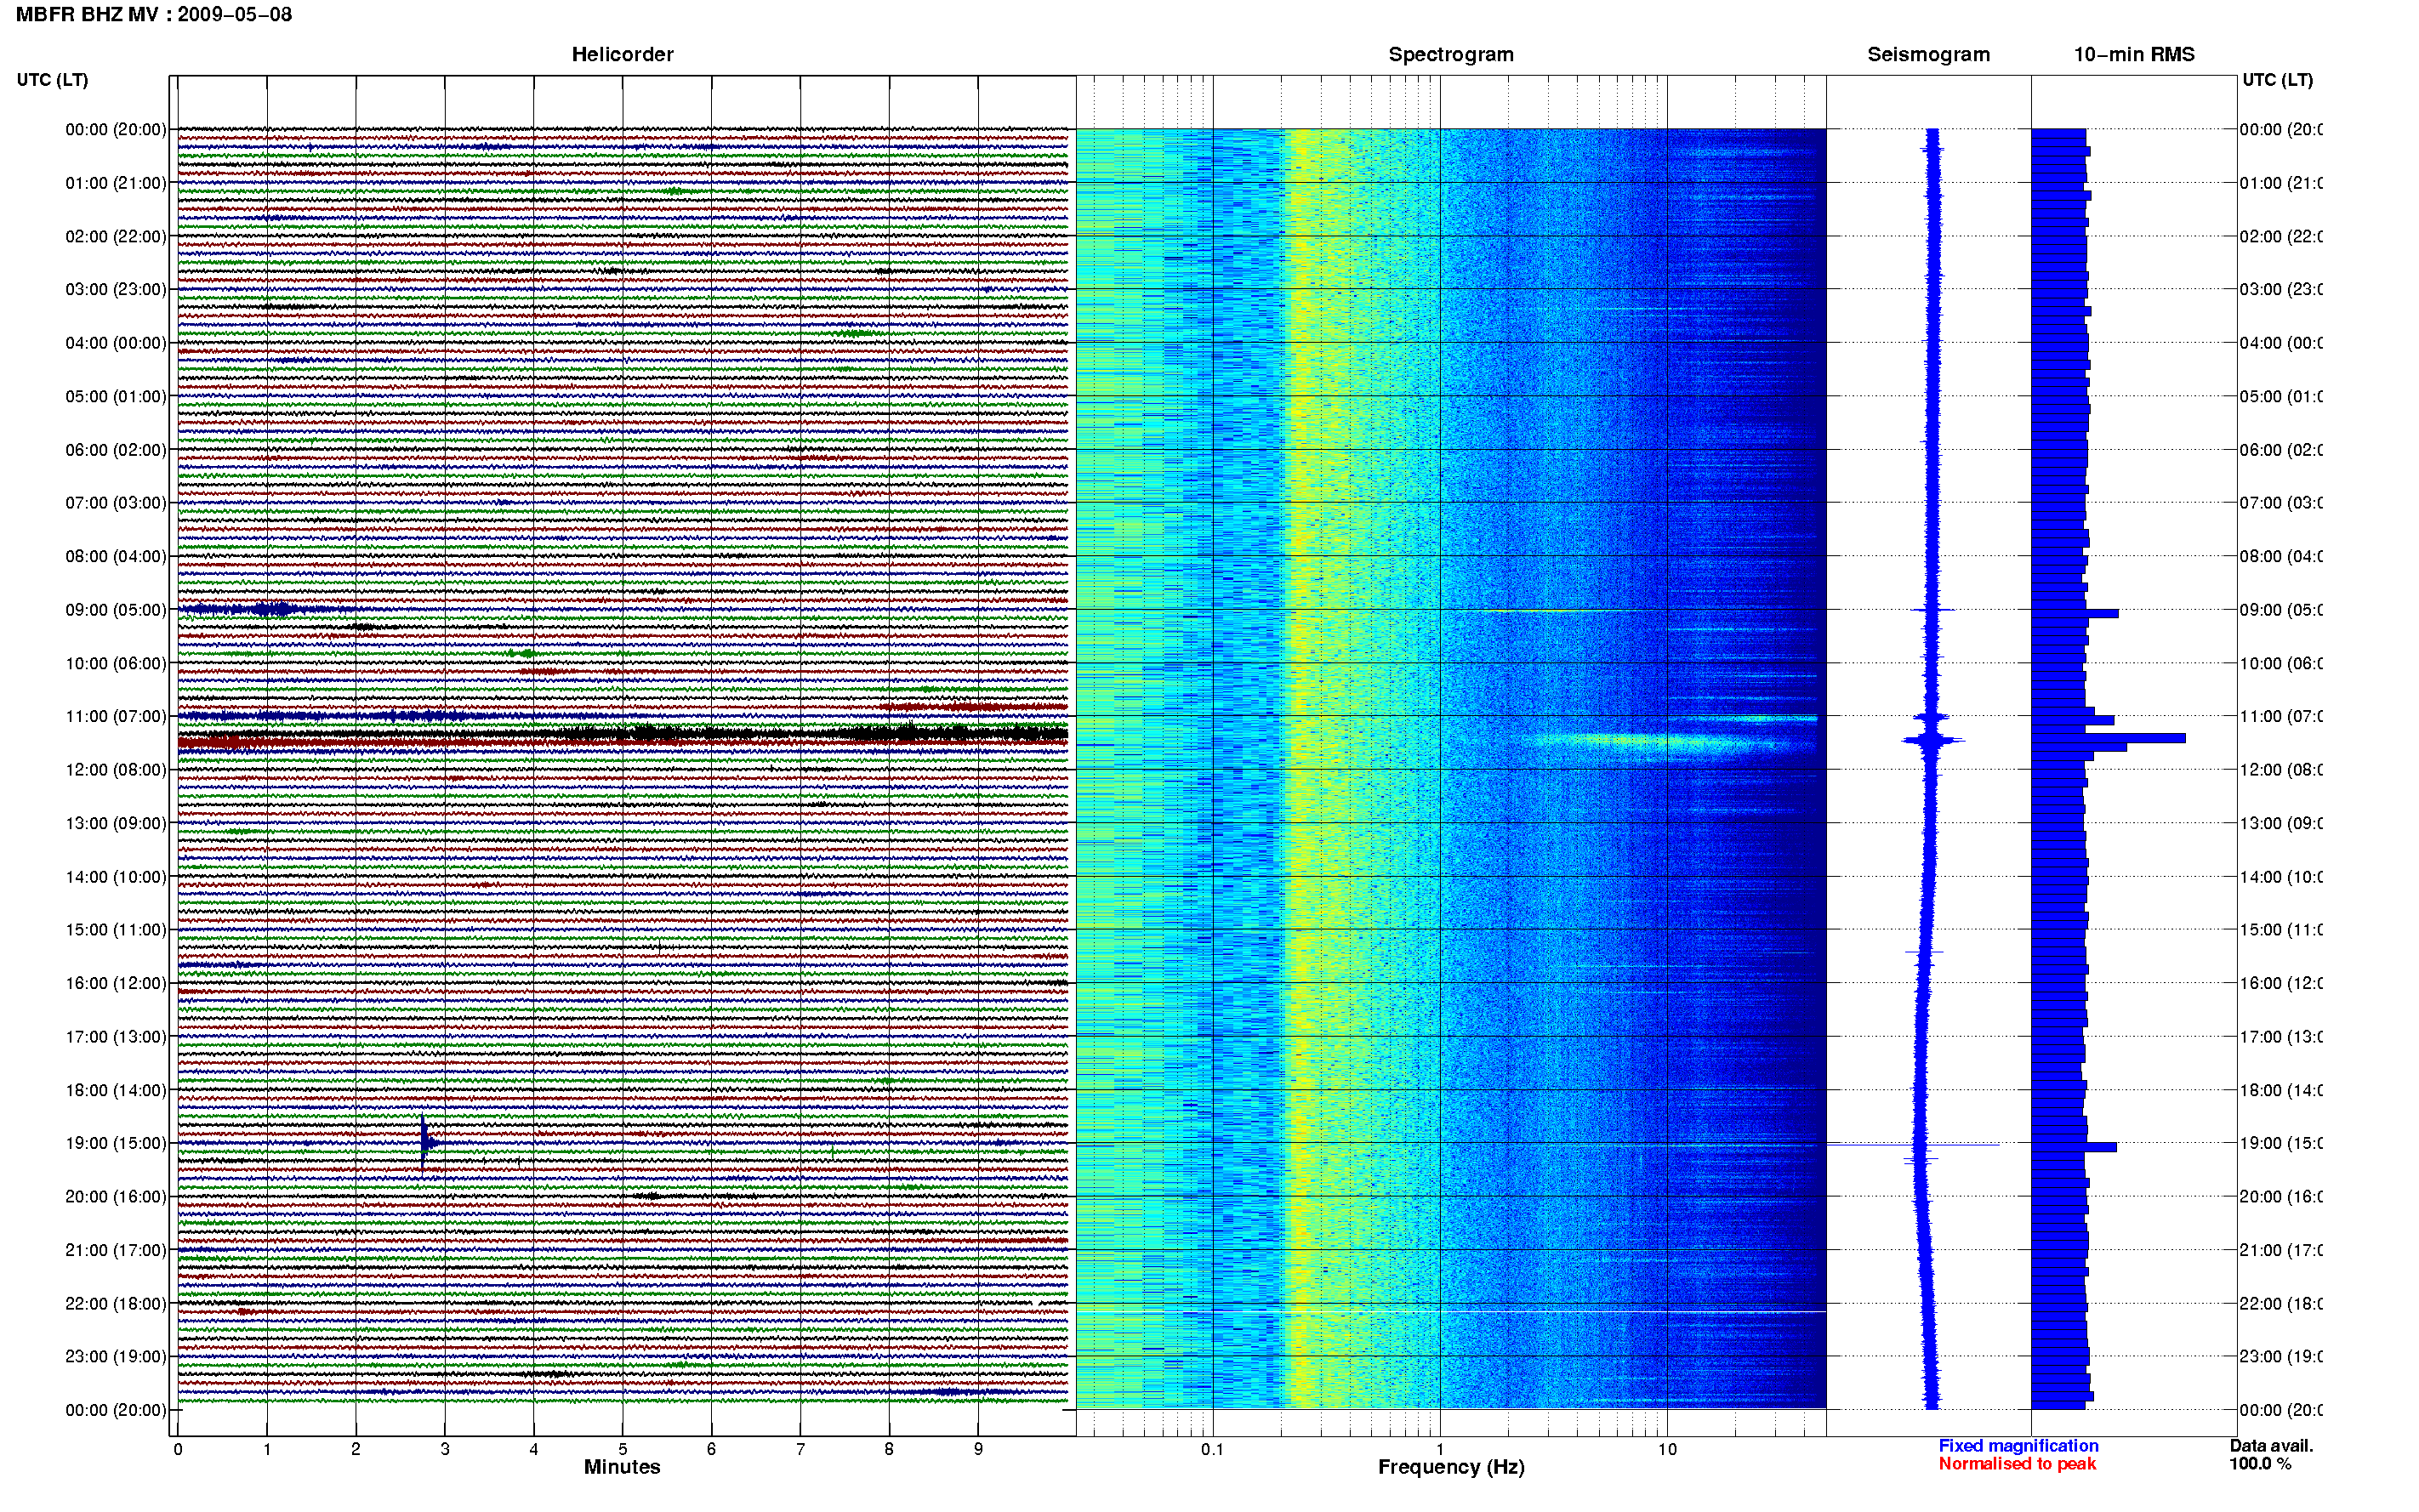Click the 'Minutes' x-axis label

point(622,1467)
